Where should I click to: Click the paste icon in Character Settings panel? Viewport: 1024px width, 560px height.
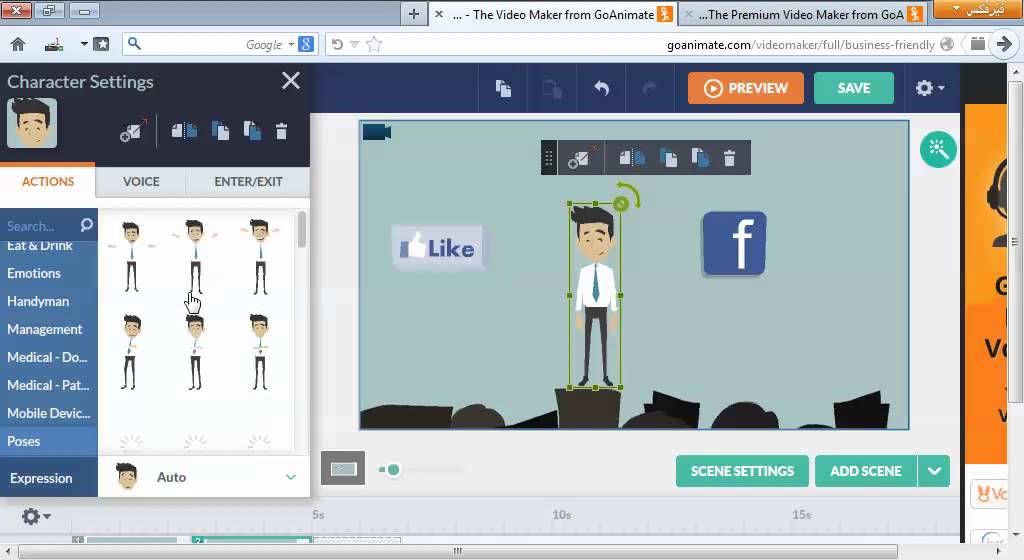click(252, 131)
